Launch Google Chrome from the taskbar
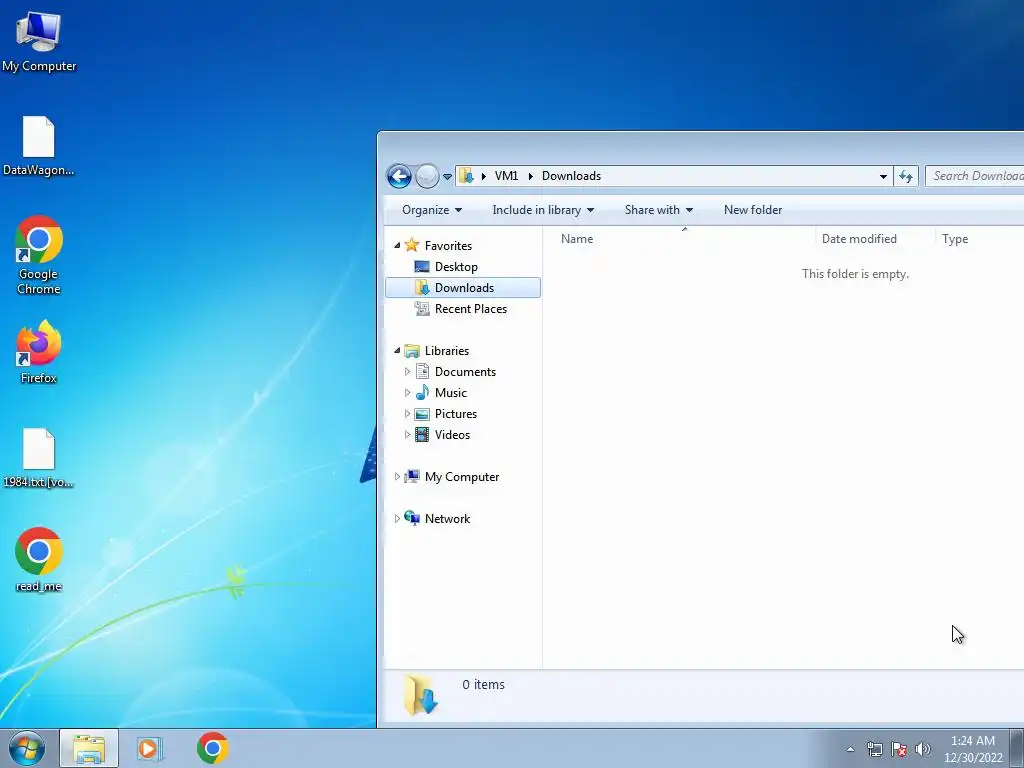The width and height of the screenshot is (1024, 768). click(212, 748)
